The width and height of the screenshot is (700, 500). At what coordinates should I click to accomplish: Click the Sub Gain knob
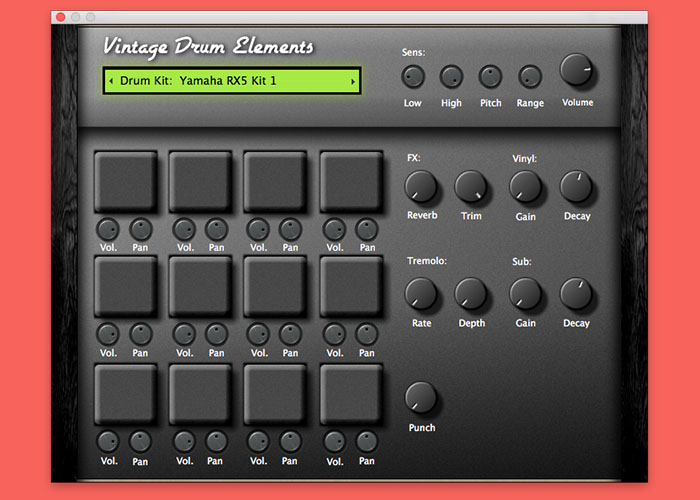click(x=525, y=293)
